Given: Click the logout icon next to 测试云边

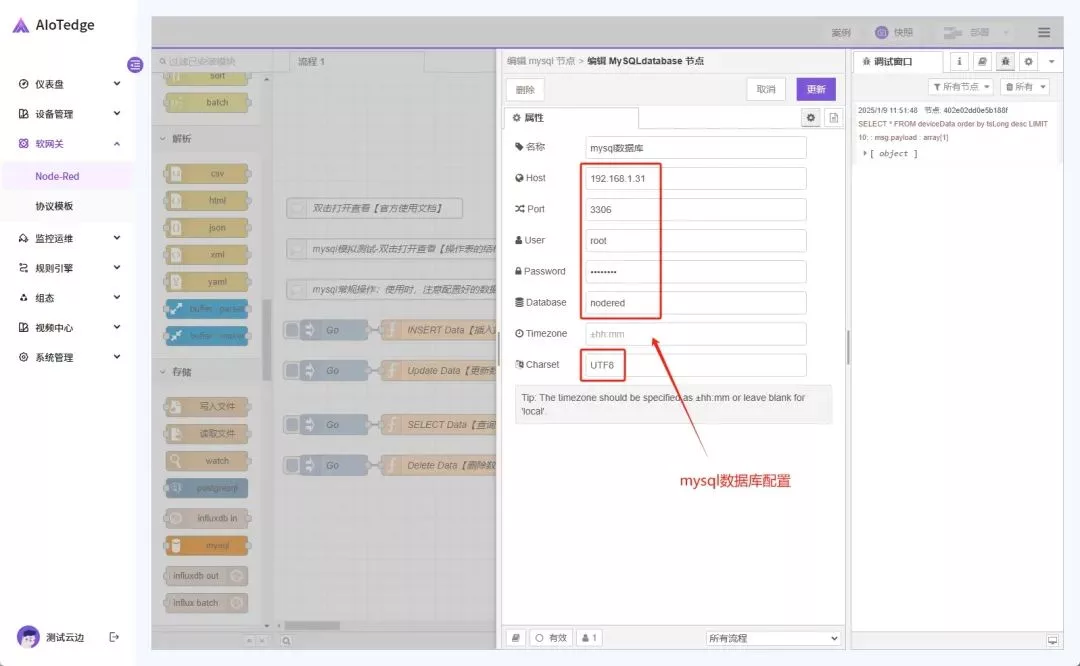Looking at the screenshot, I should [114, 637].
